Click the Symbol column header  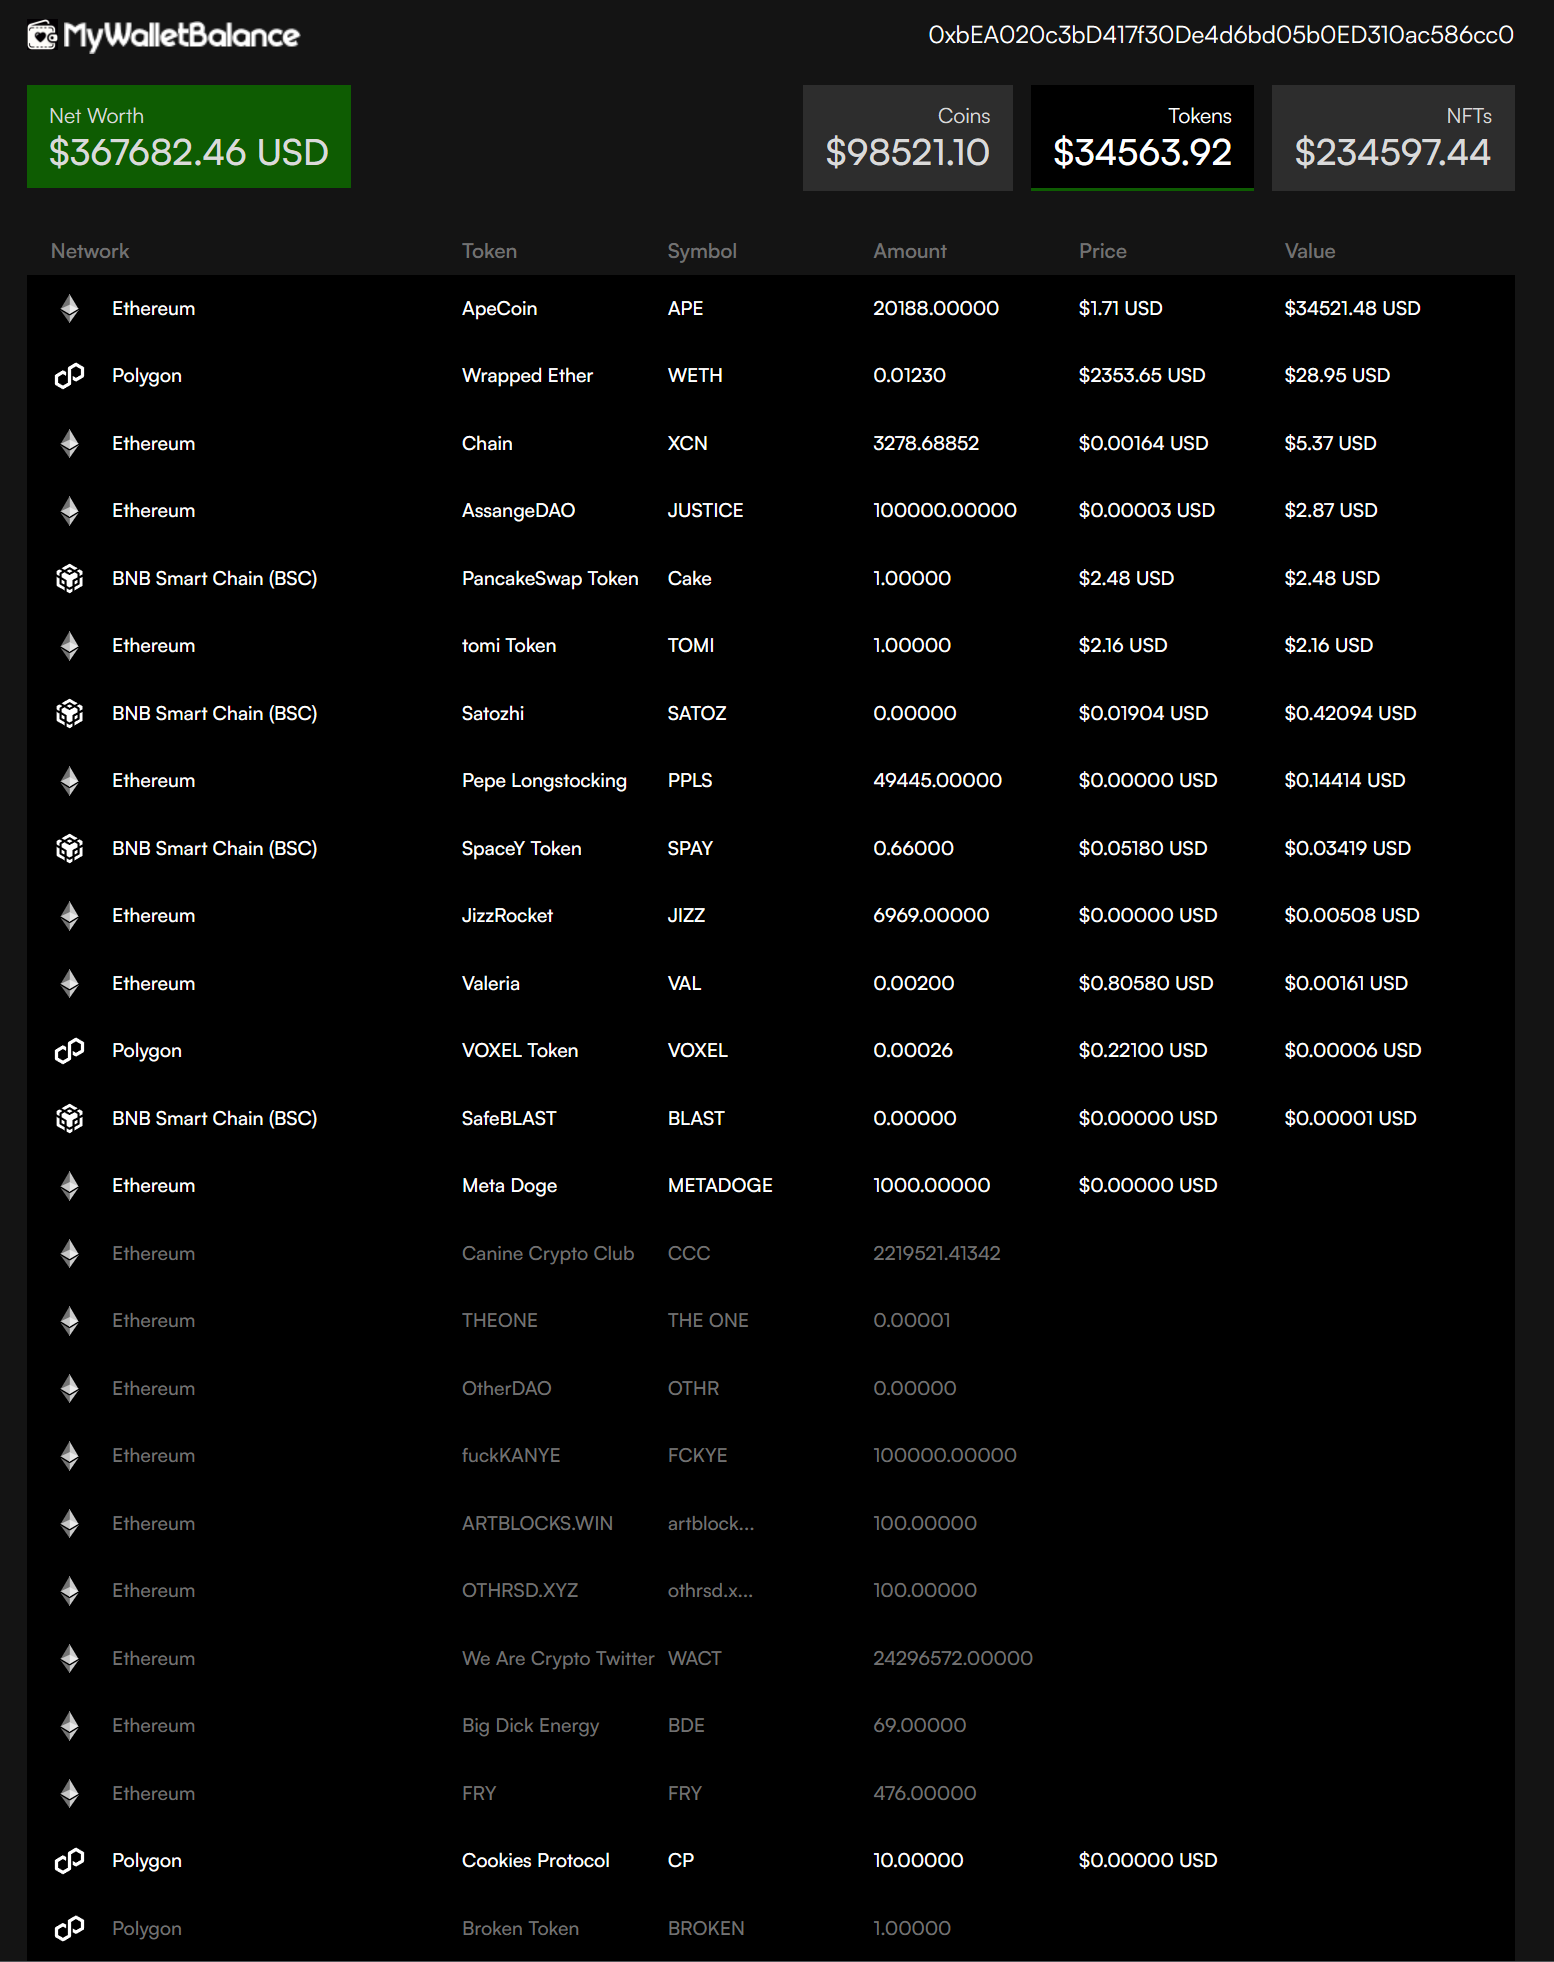coord(702,251)
